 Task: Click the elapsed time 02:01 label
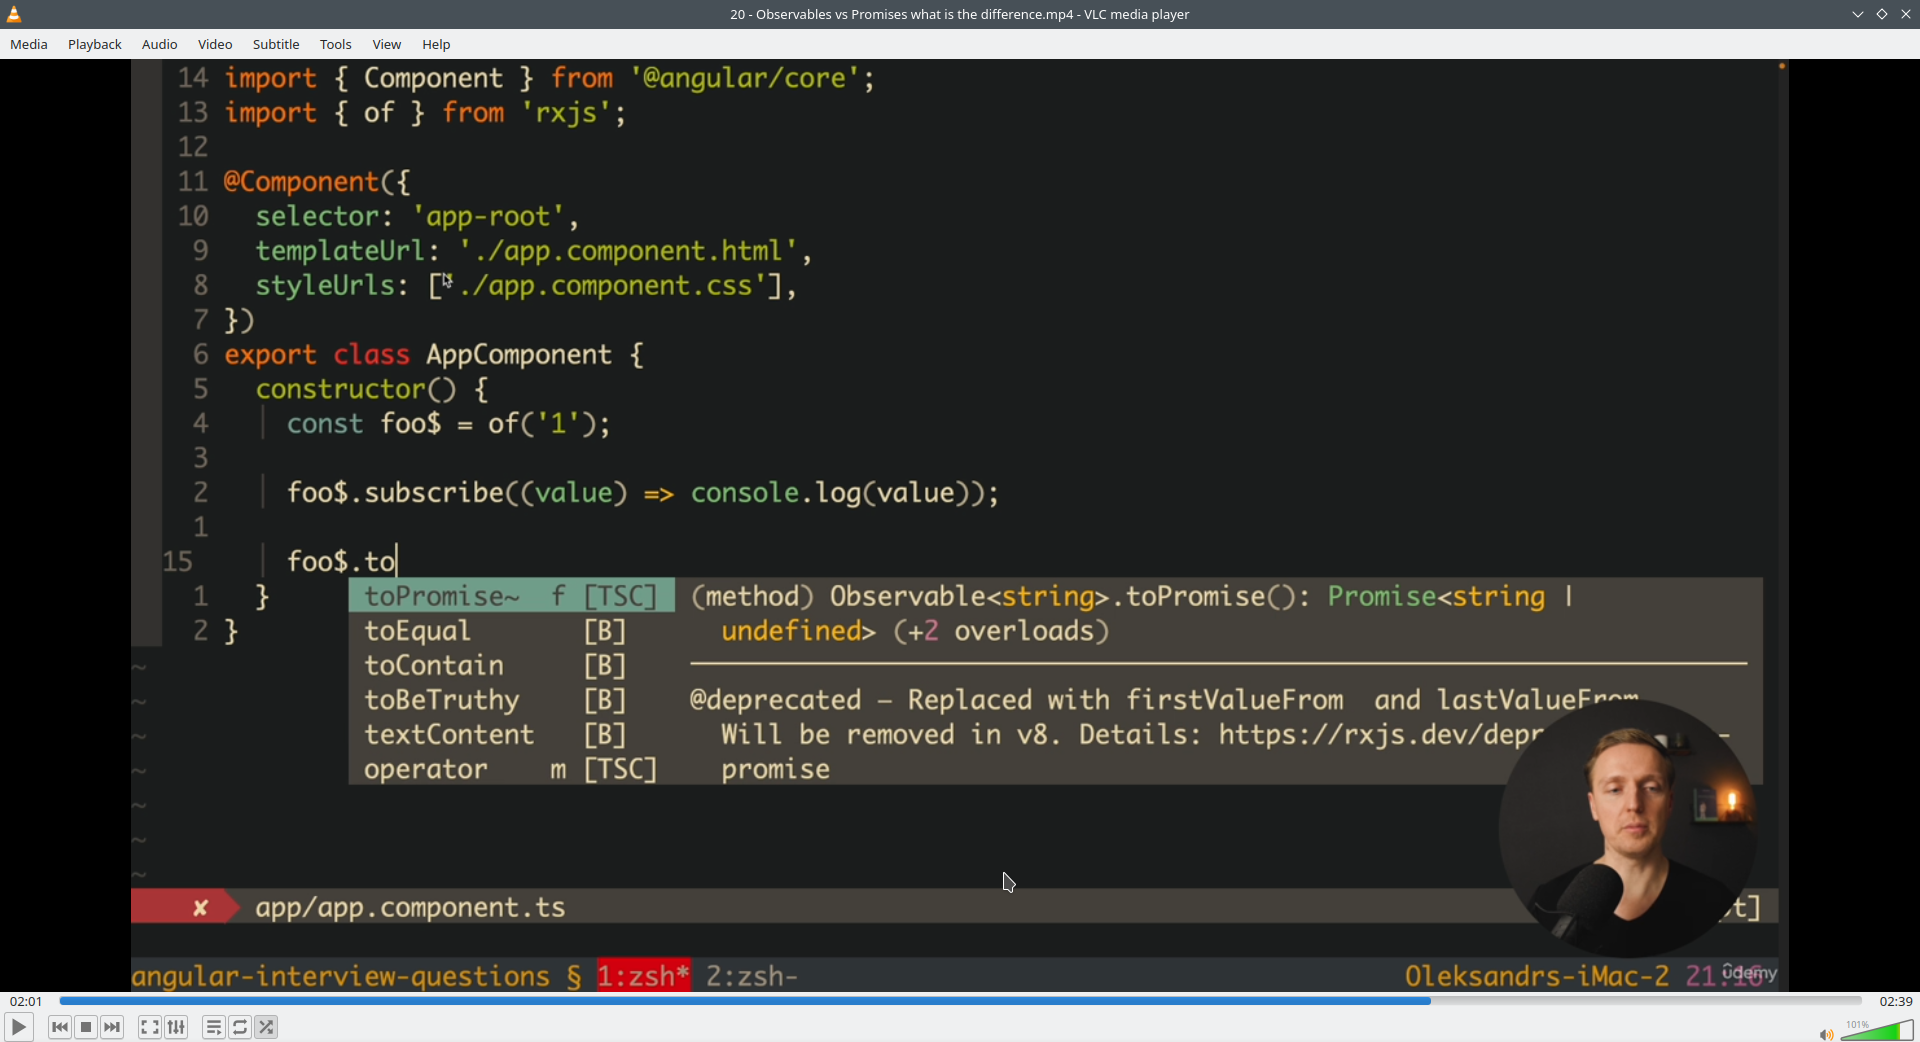point(26,1001)
